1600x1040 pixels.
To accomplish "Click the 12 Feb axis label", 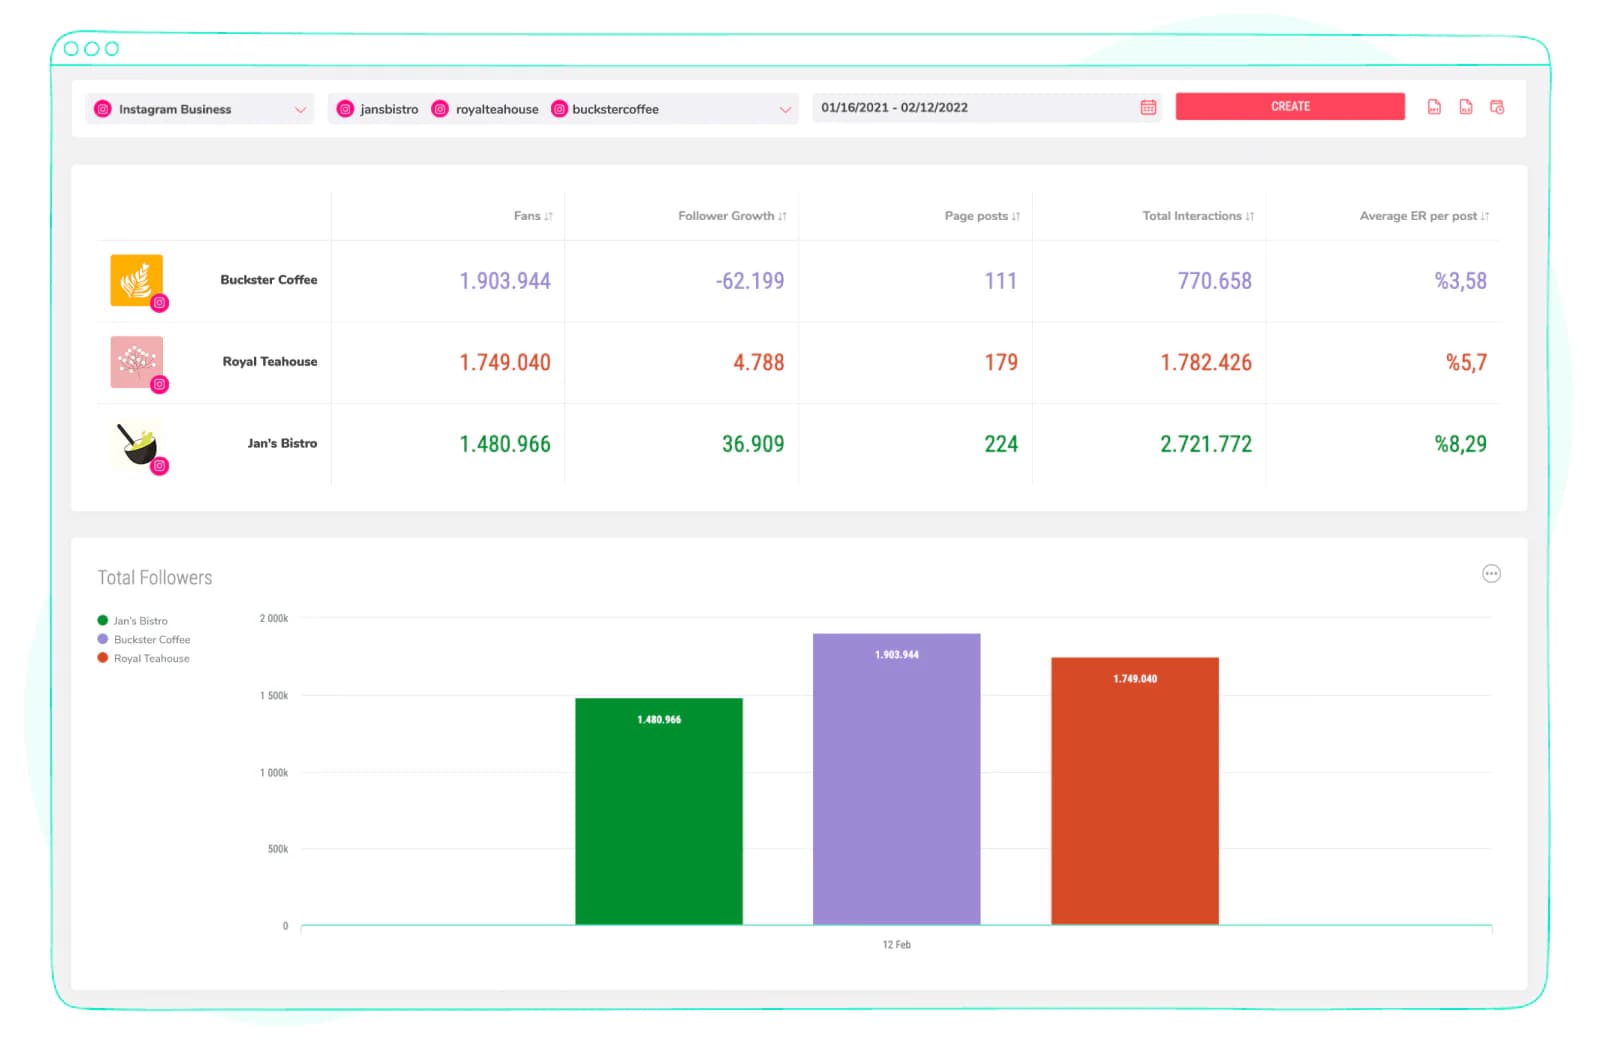I will point(897,945).
